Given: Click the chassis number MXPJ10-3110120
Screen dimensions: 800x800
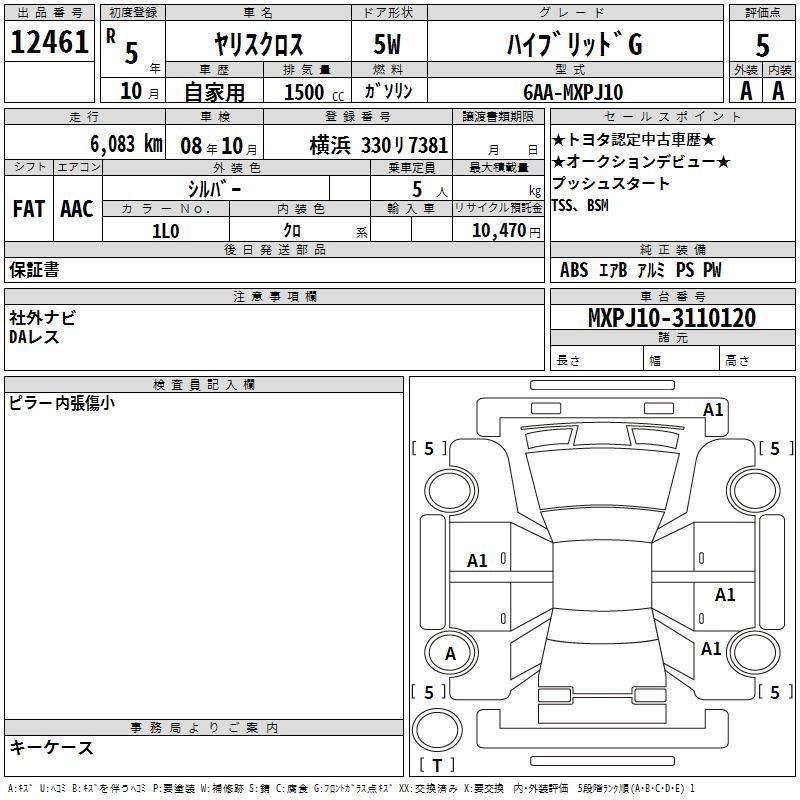Looking at the screenshot, I should [671, 318].
